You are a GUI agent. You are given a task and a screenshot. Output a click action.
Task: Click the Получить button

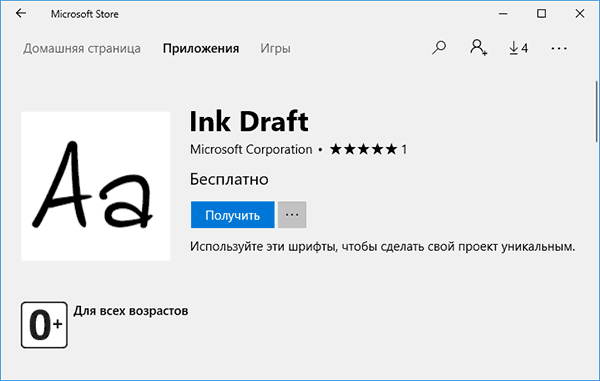233,215
